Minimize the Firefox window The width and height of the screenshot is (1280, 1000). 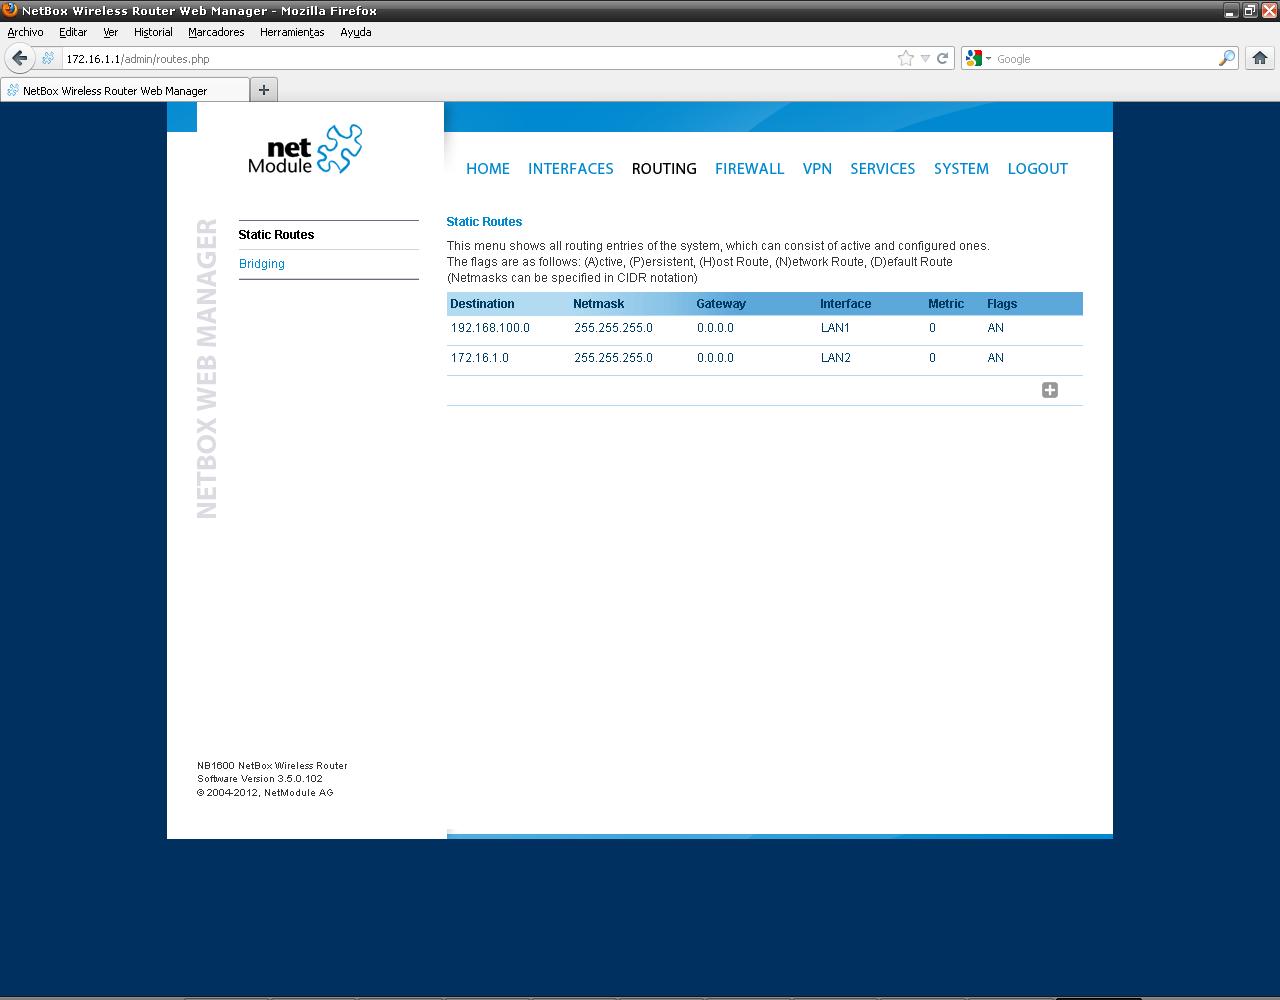point(1231,11)
